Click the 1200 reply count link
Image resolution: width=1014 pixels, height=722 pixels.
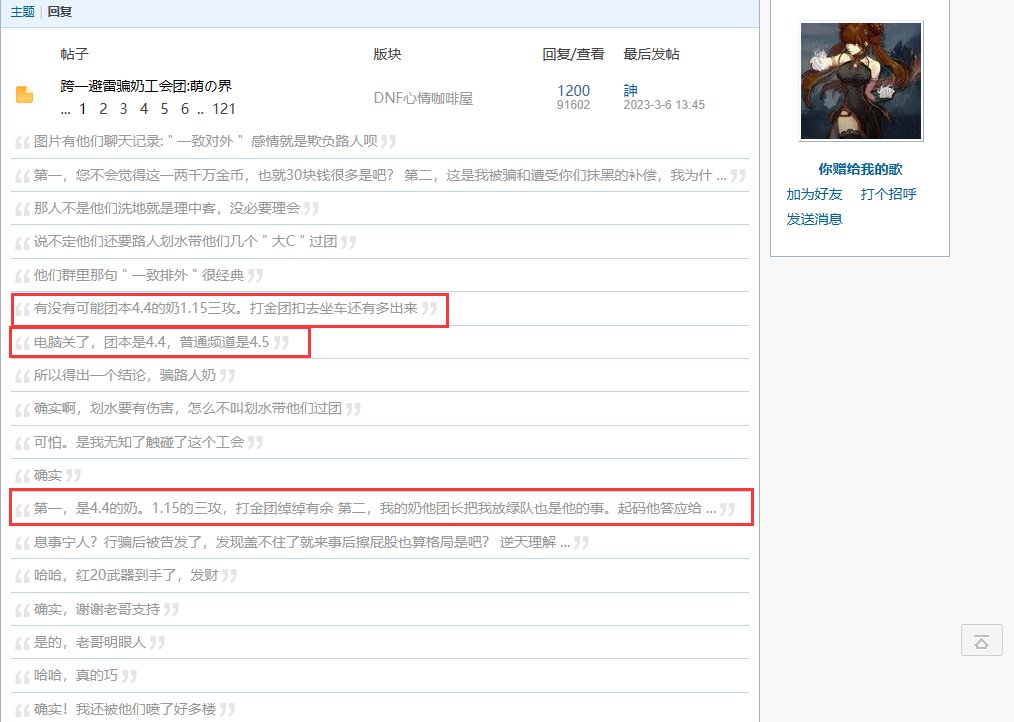tap(573, 90)
